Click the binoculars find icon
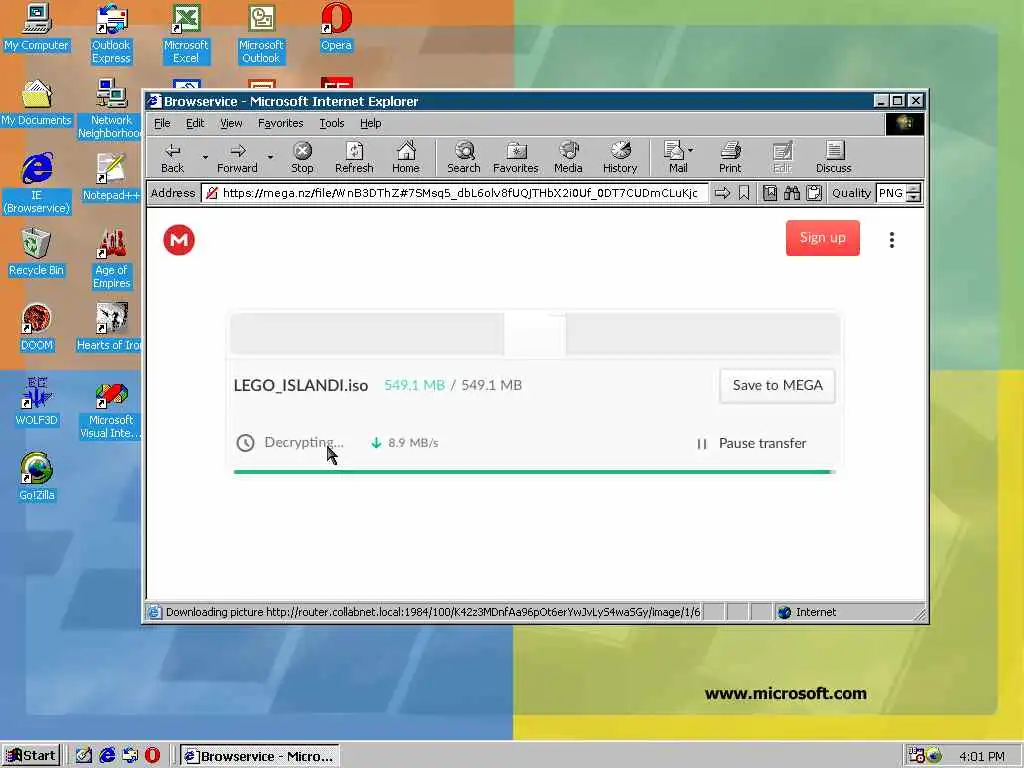The image size is (1024, 768). click(x=792, y=193)
